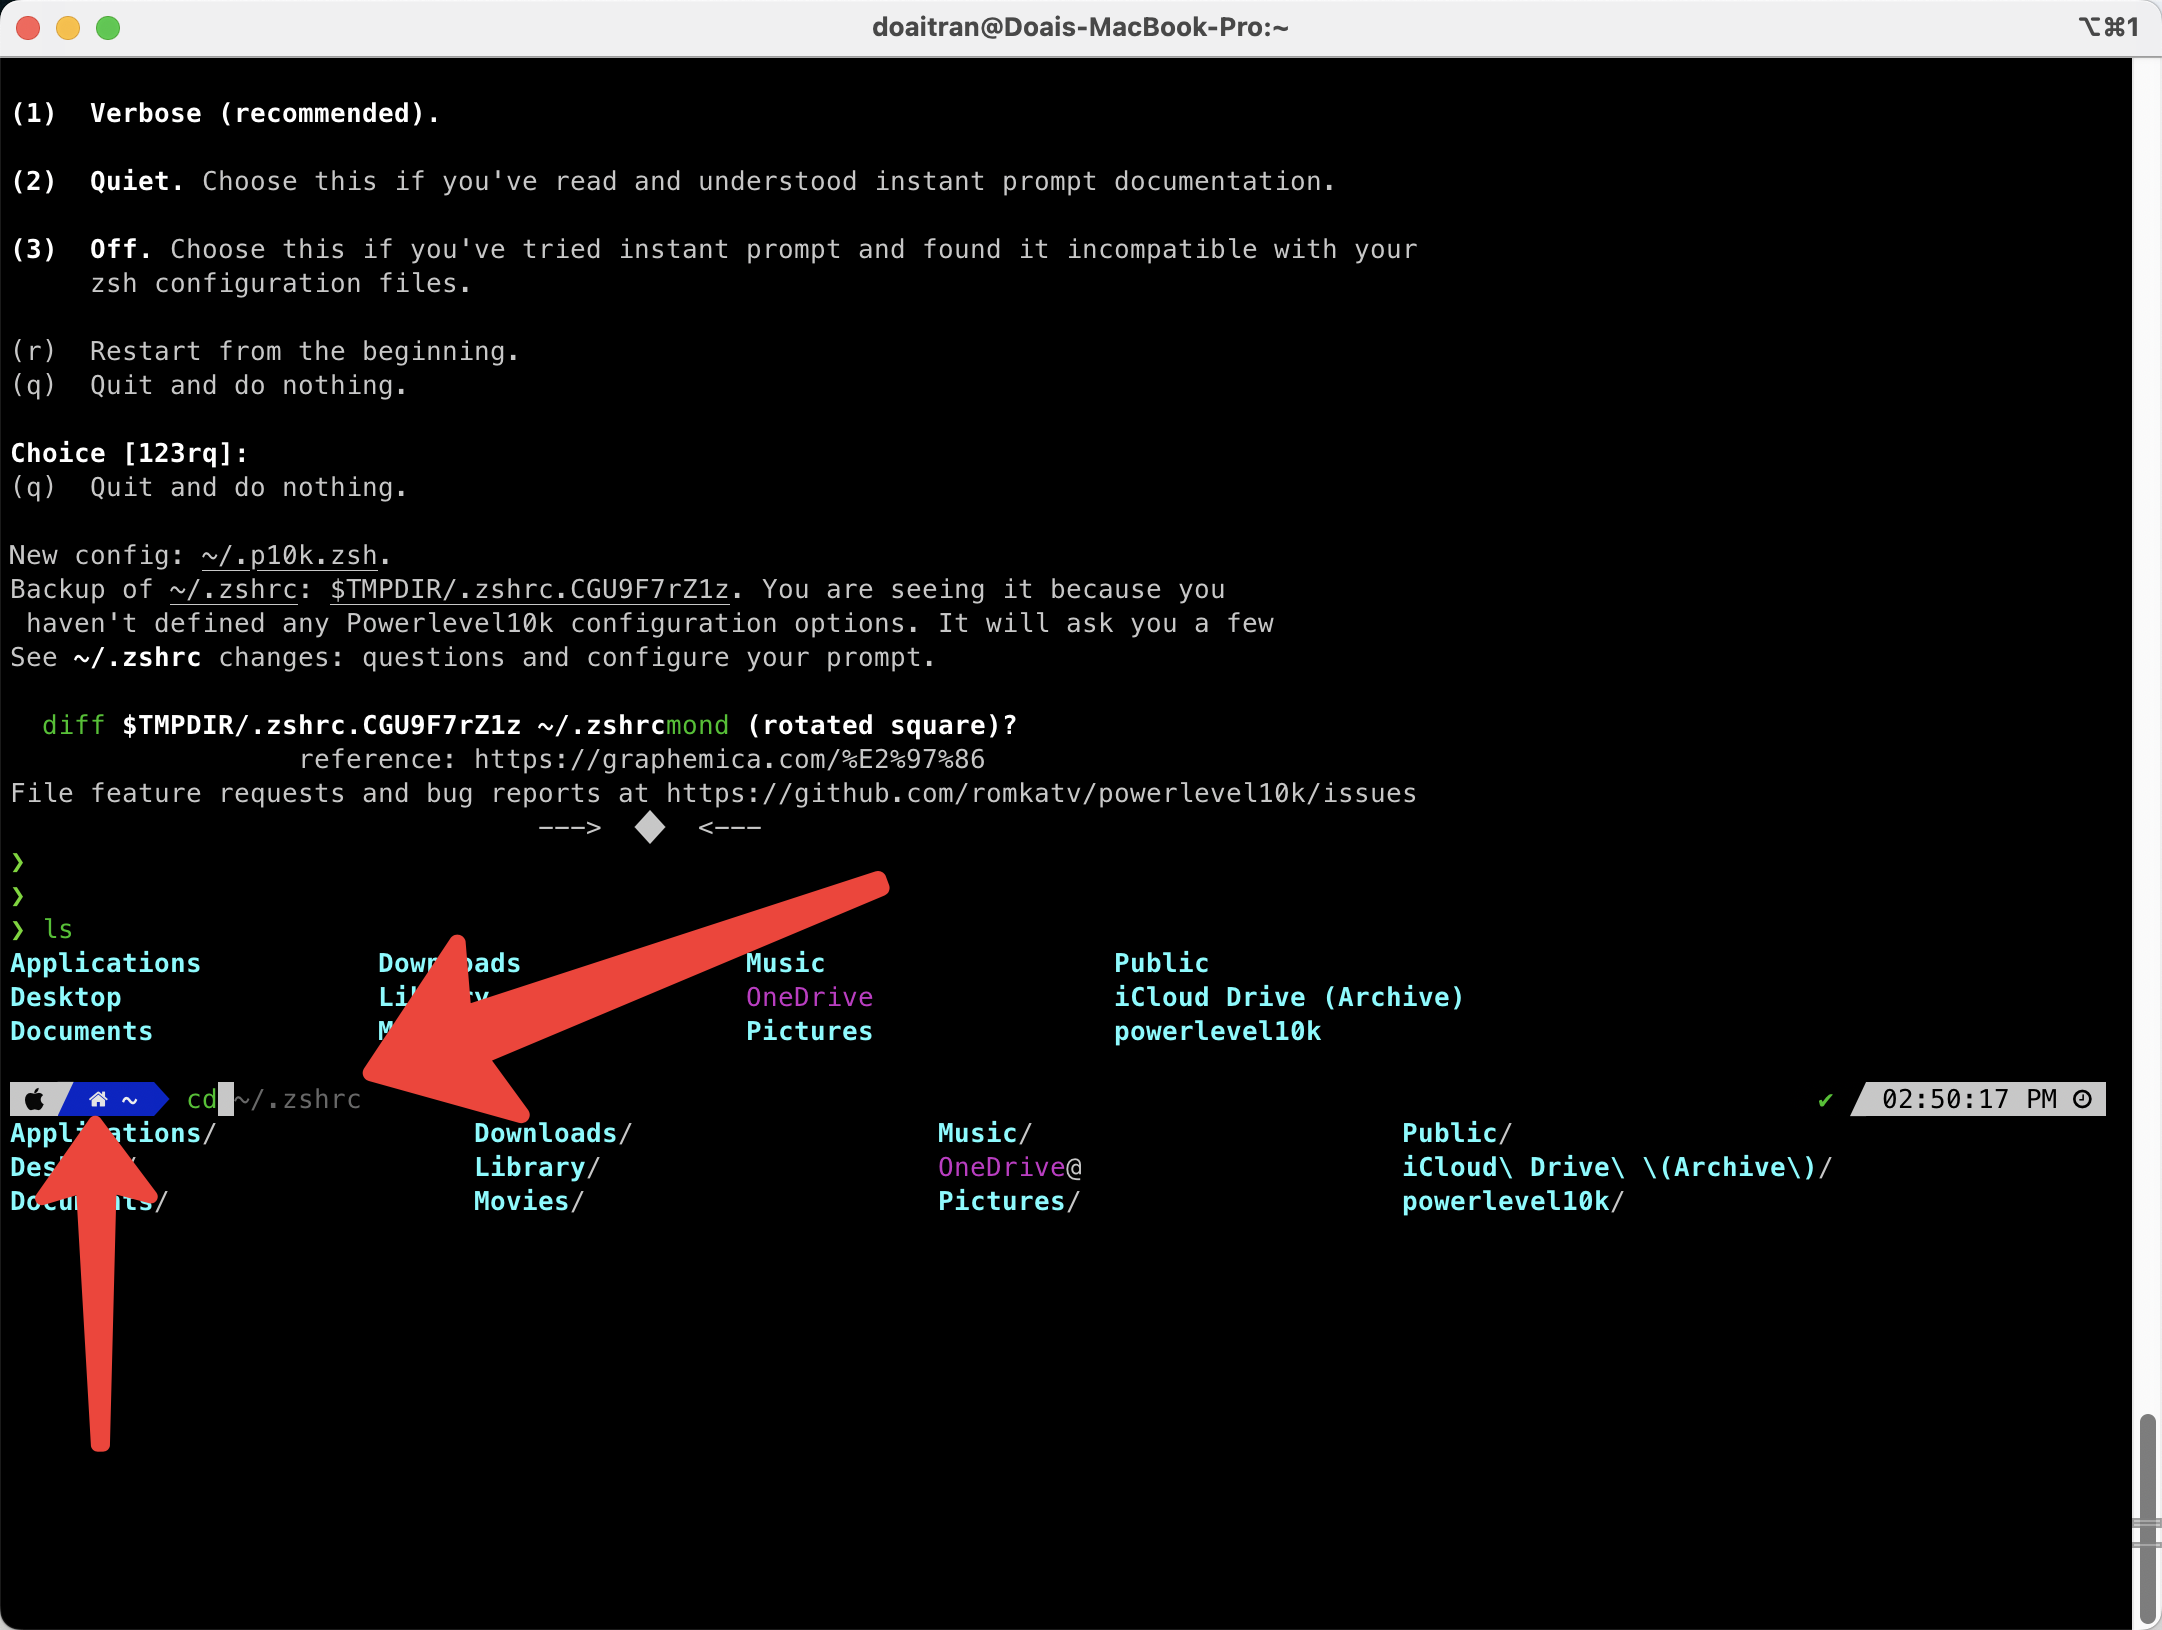The width and height of the screenshot is (2162, 1630).
Task: Select Library/ in the completion list
Action: coord(537,1167)
